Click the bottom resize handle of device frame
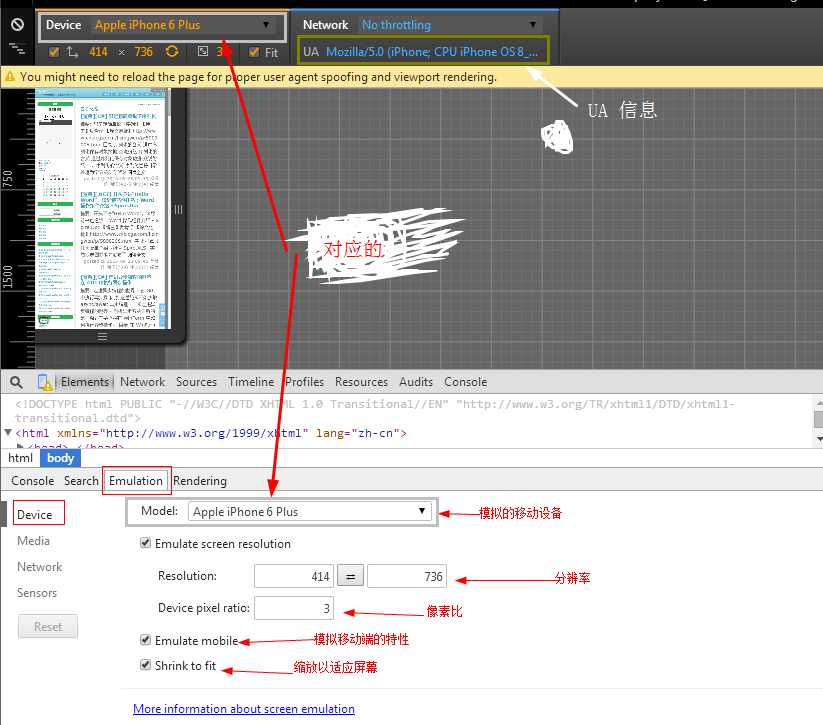Image resolution: width=823 pixels, height=725 pixels. coord(102,337)
